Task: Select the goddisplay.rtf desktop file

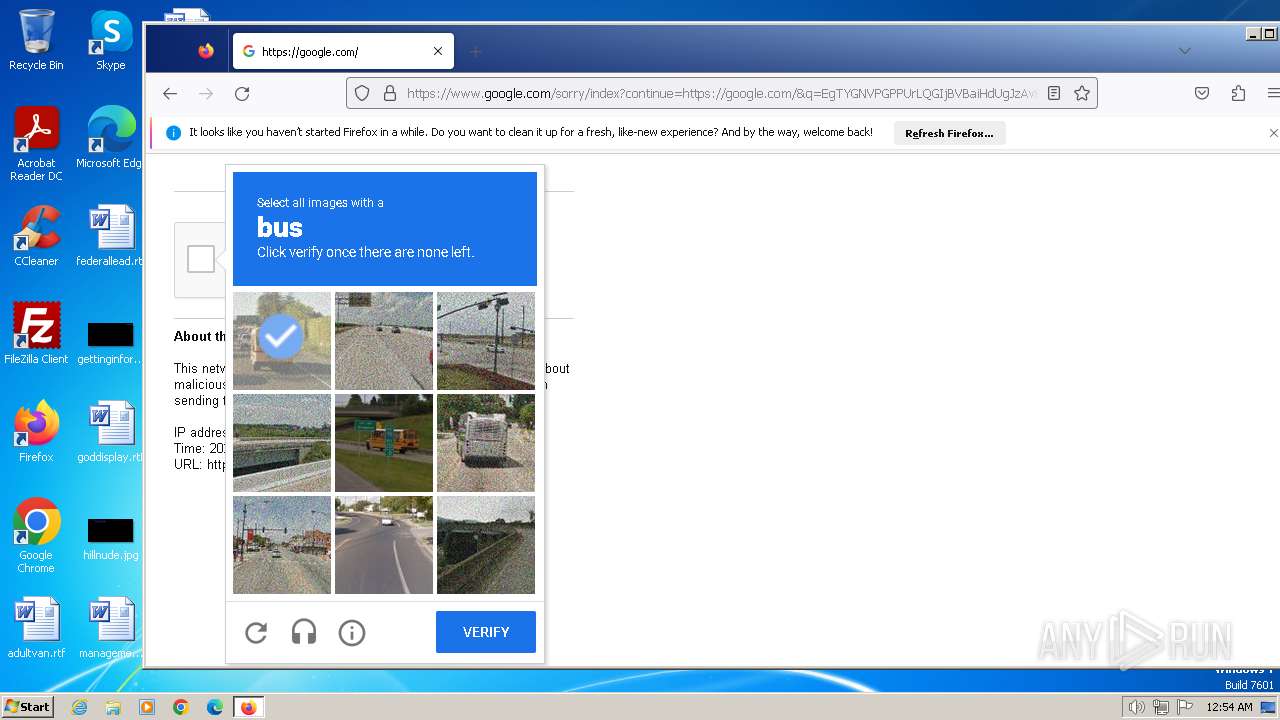Action: tap(111, 431)
